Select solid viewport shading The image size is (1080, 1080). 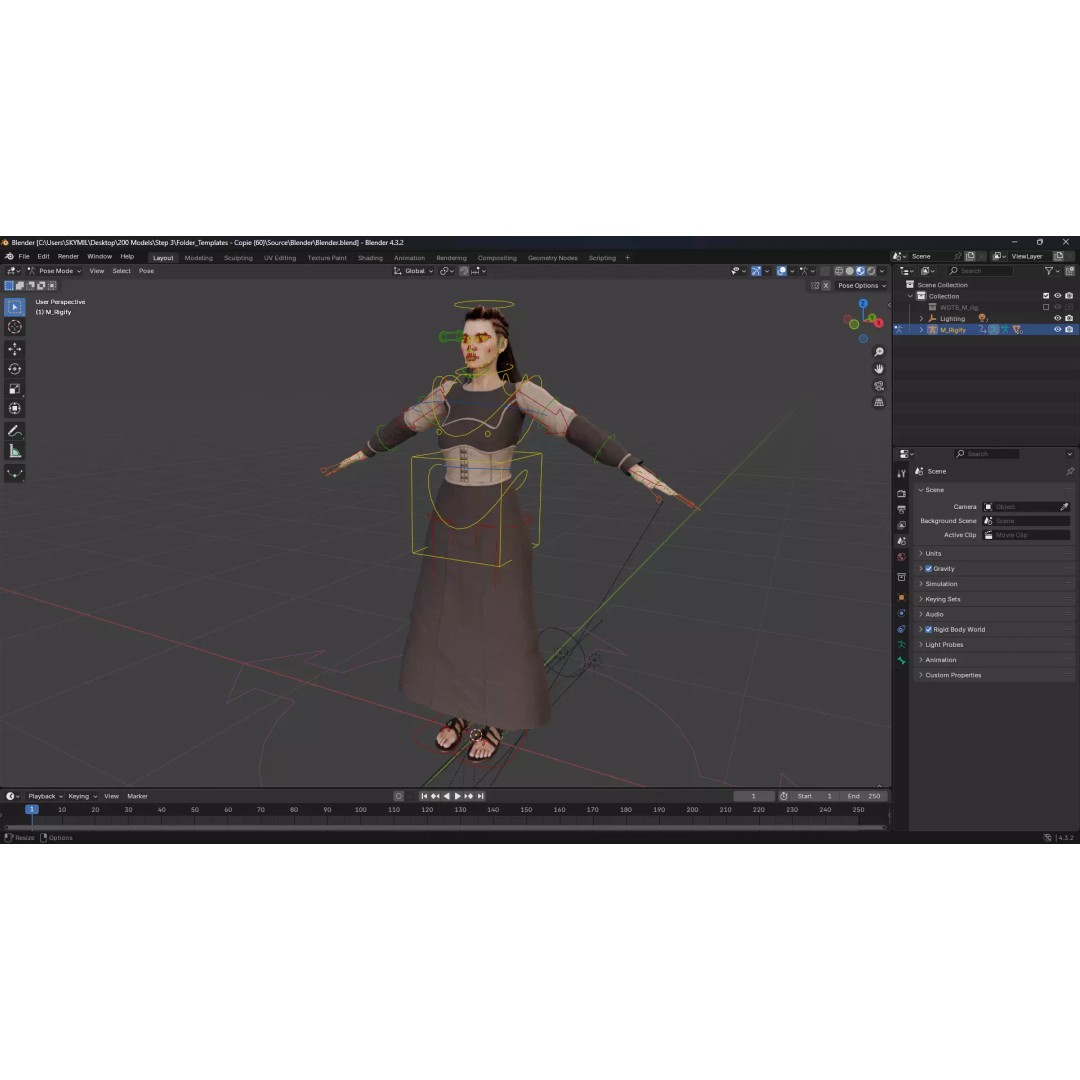click(850, 271)
